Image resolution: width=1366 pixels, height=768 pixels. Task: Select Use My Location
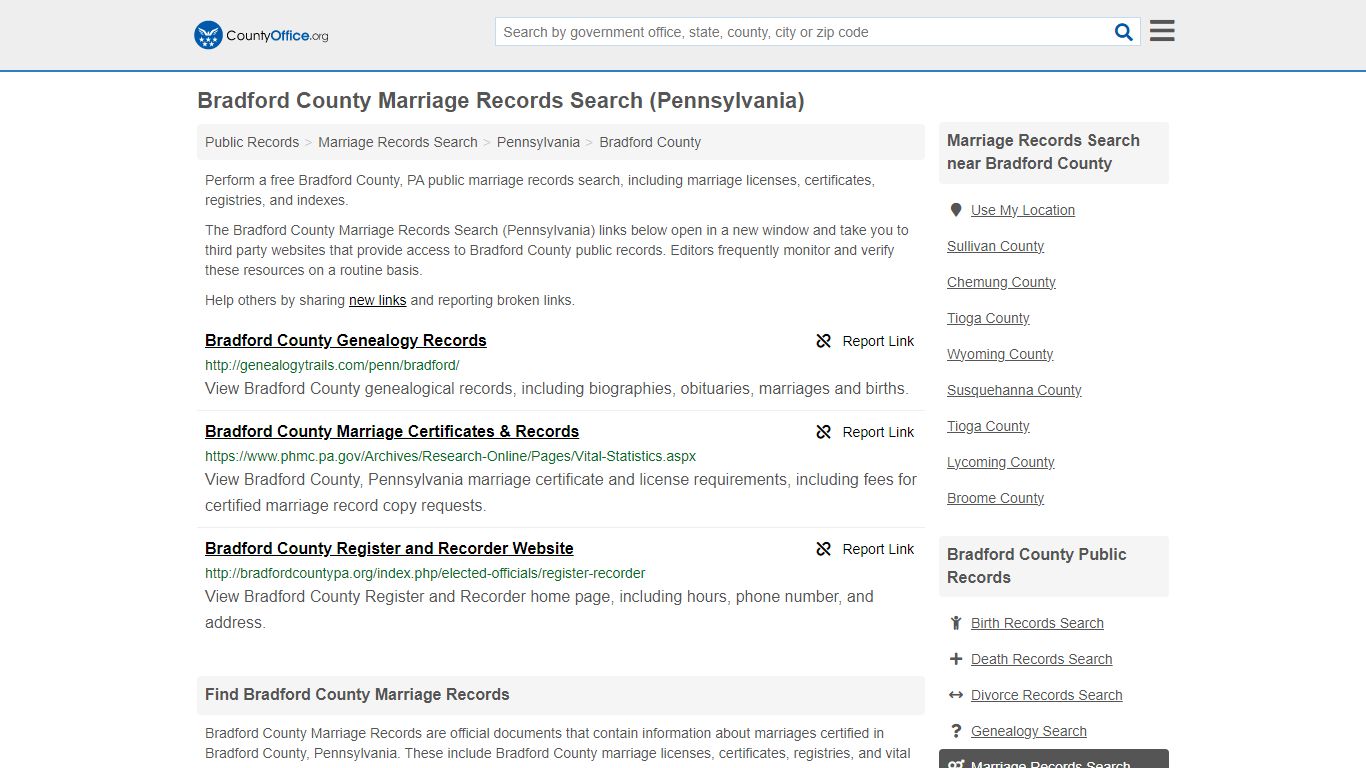point(1023,210)
